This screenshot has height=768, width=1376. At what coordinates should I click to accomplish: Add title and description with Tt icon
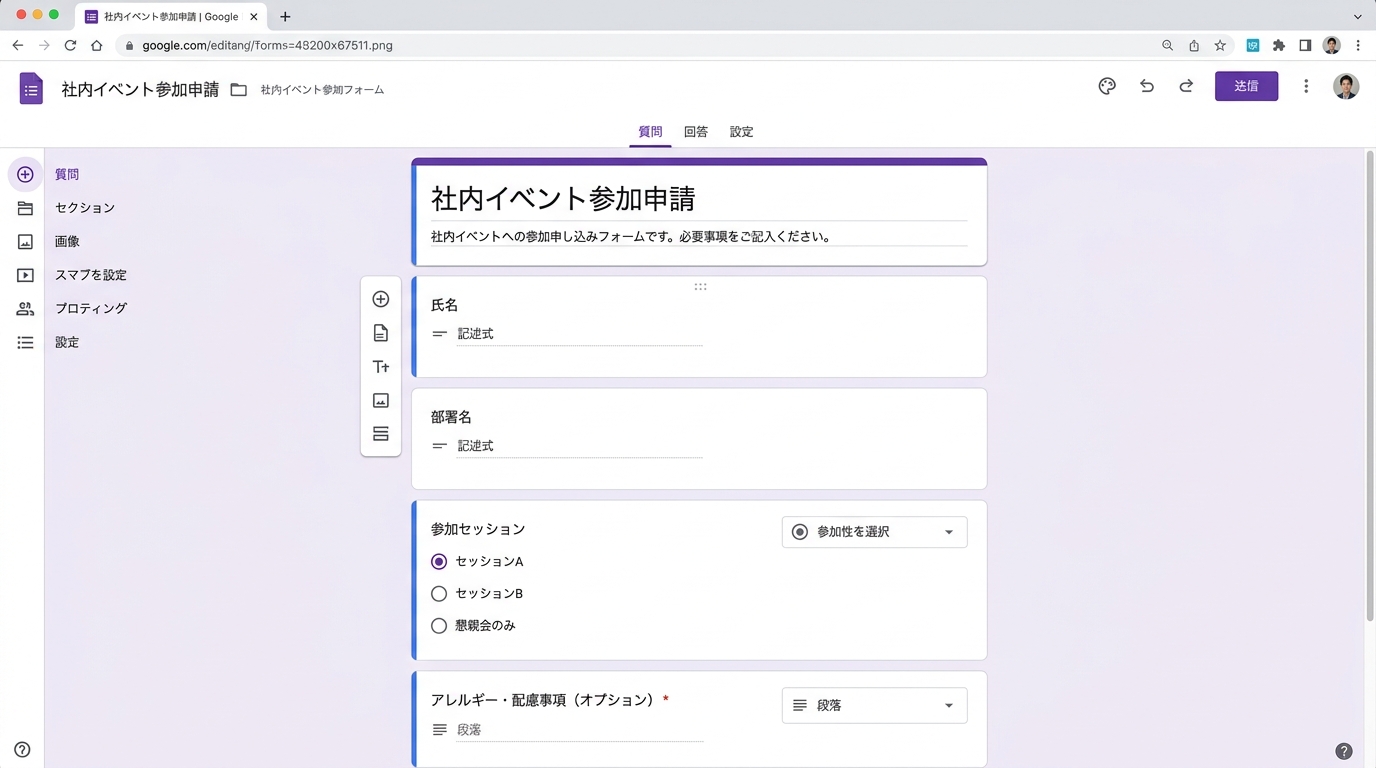[x=381, y=367]
